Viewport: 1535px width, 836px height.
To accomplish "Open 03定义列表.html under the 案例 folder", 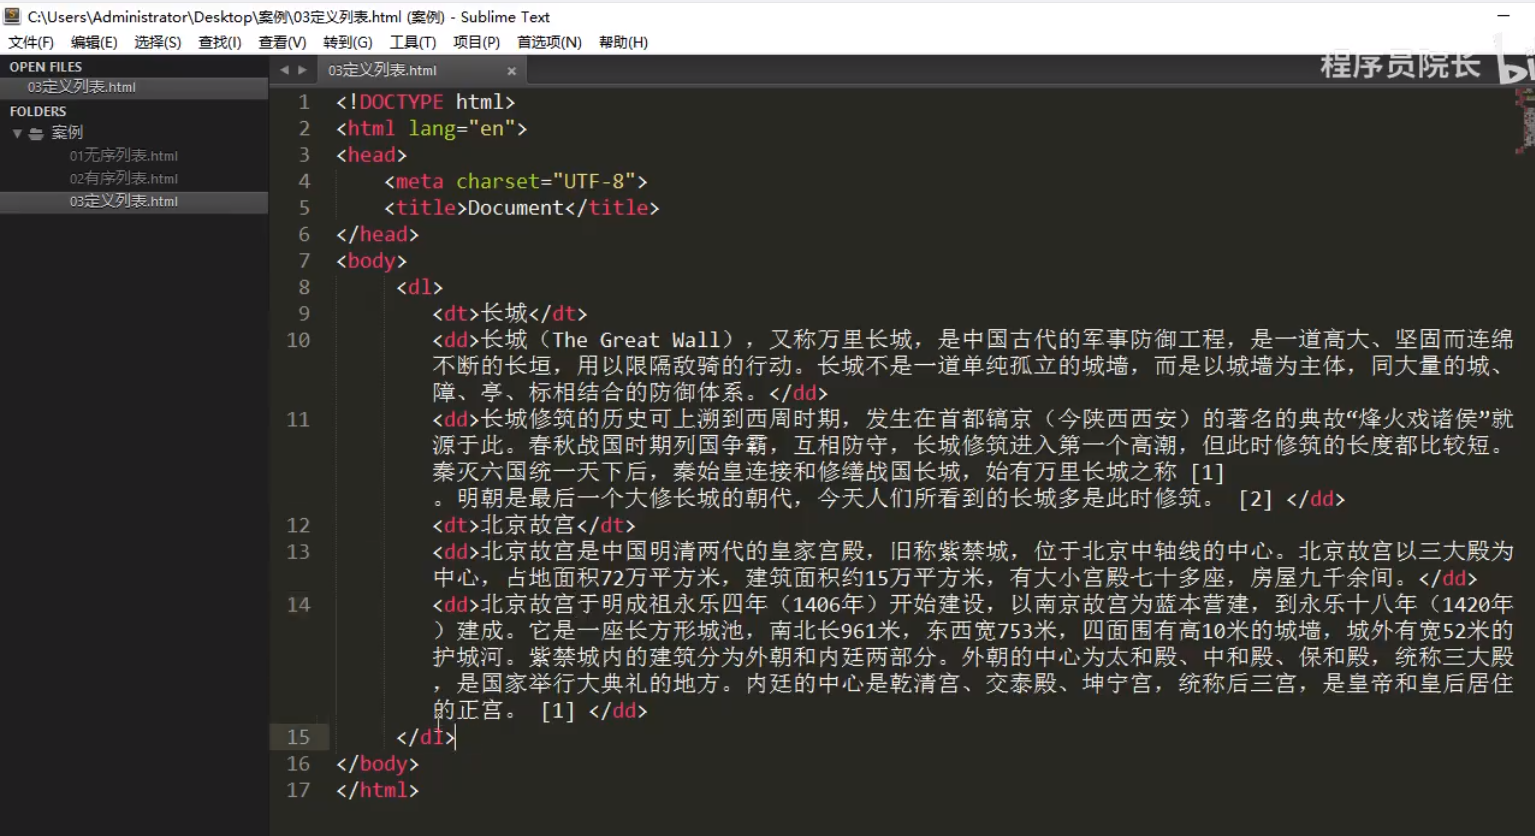I will coord(124,201).
